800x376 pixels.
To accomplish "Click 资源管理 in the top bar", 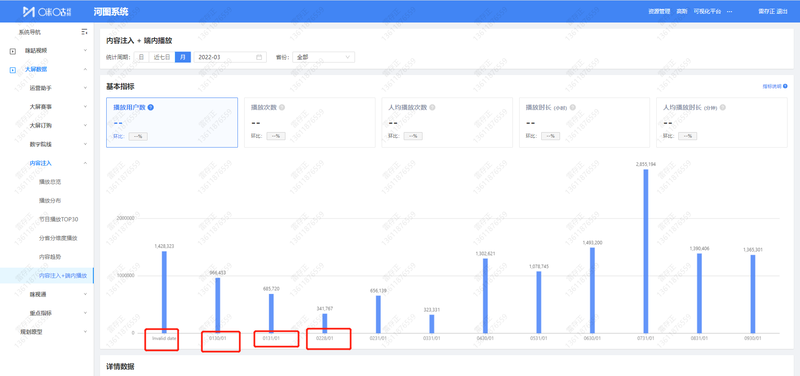I will [x=659, y=11].
